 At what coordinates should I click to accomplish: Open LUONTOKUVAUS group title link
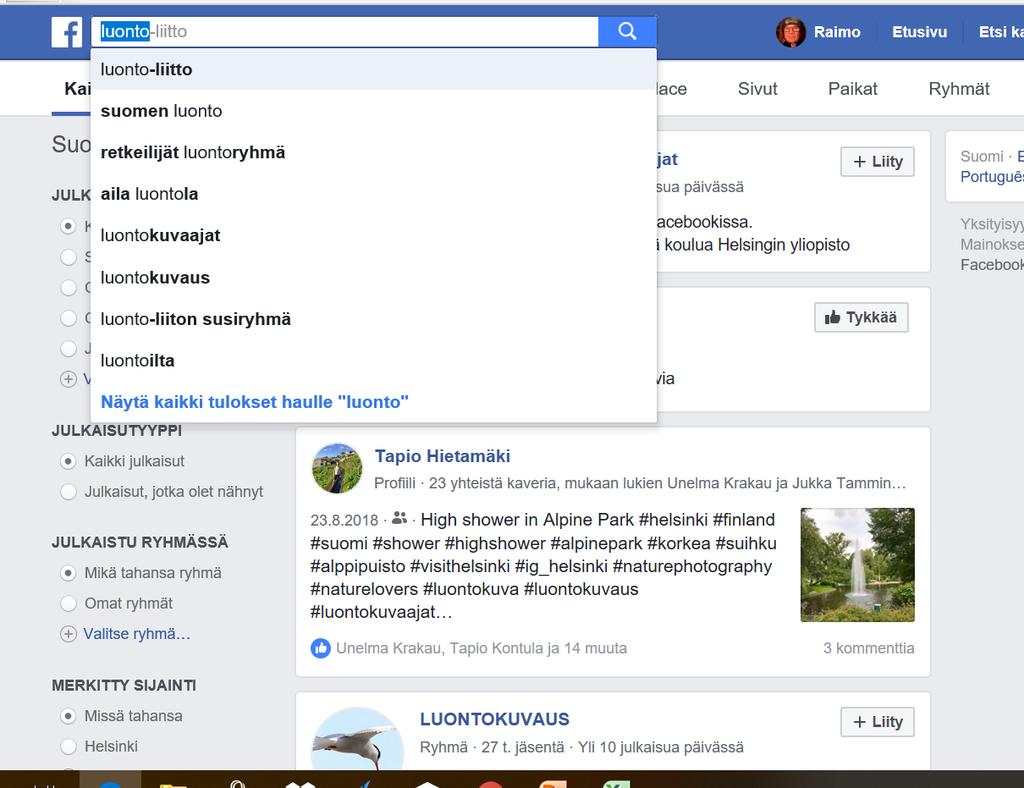[x=494, y=719]
